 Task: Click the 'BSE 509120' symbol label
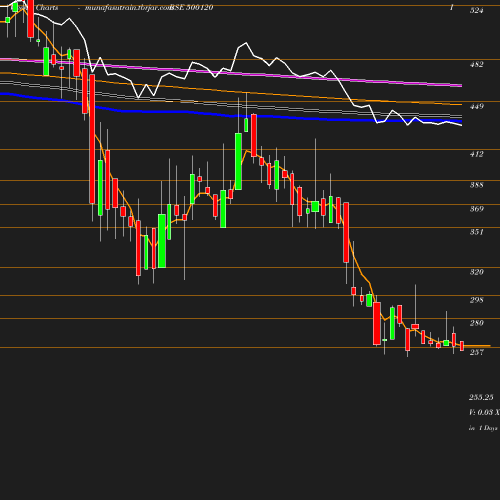[191, 8]
